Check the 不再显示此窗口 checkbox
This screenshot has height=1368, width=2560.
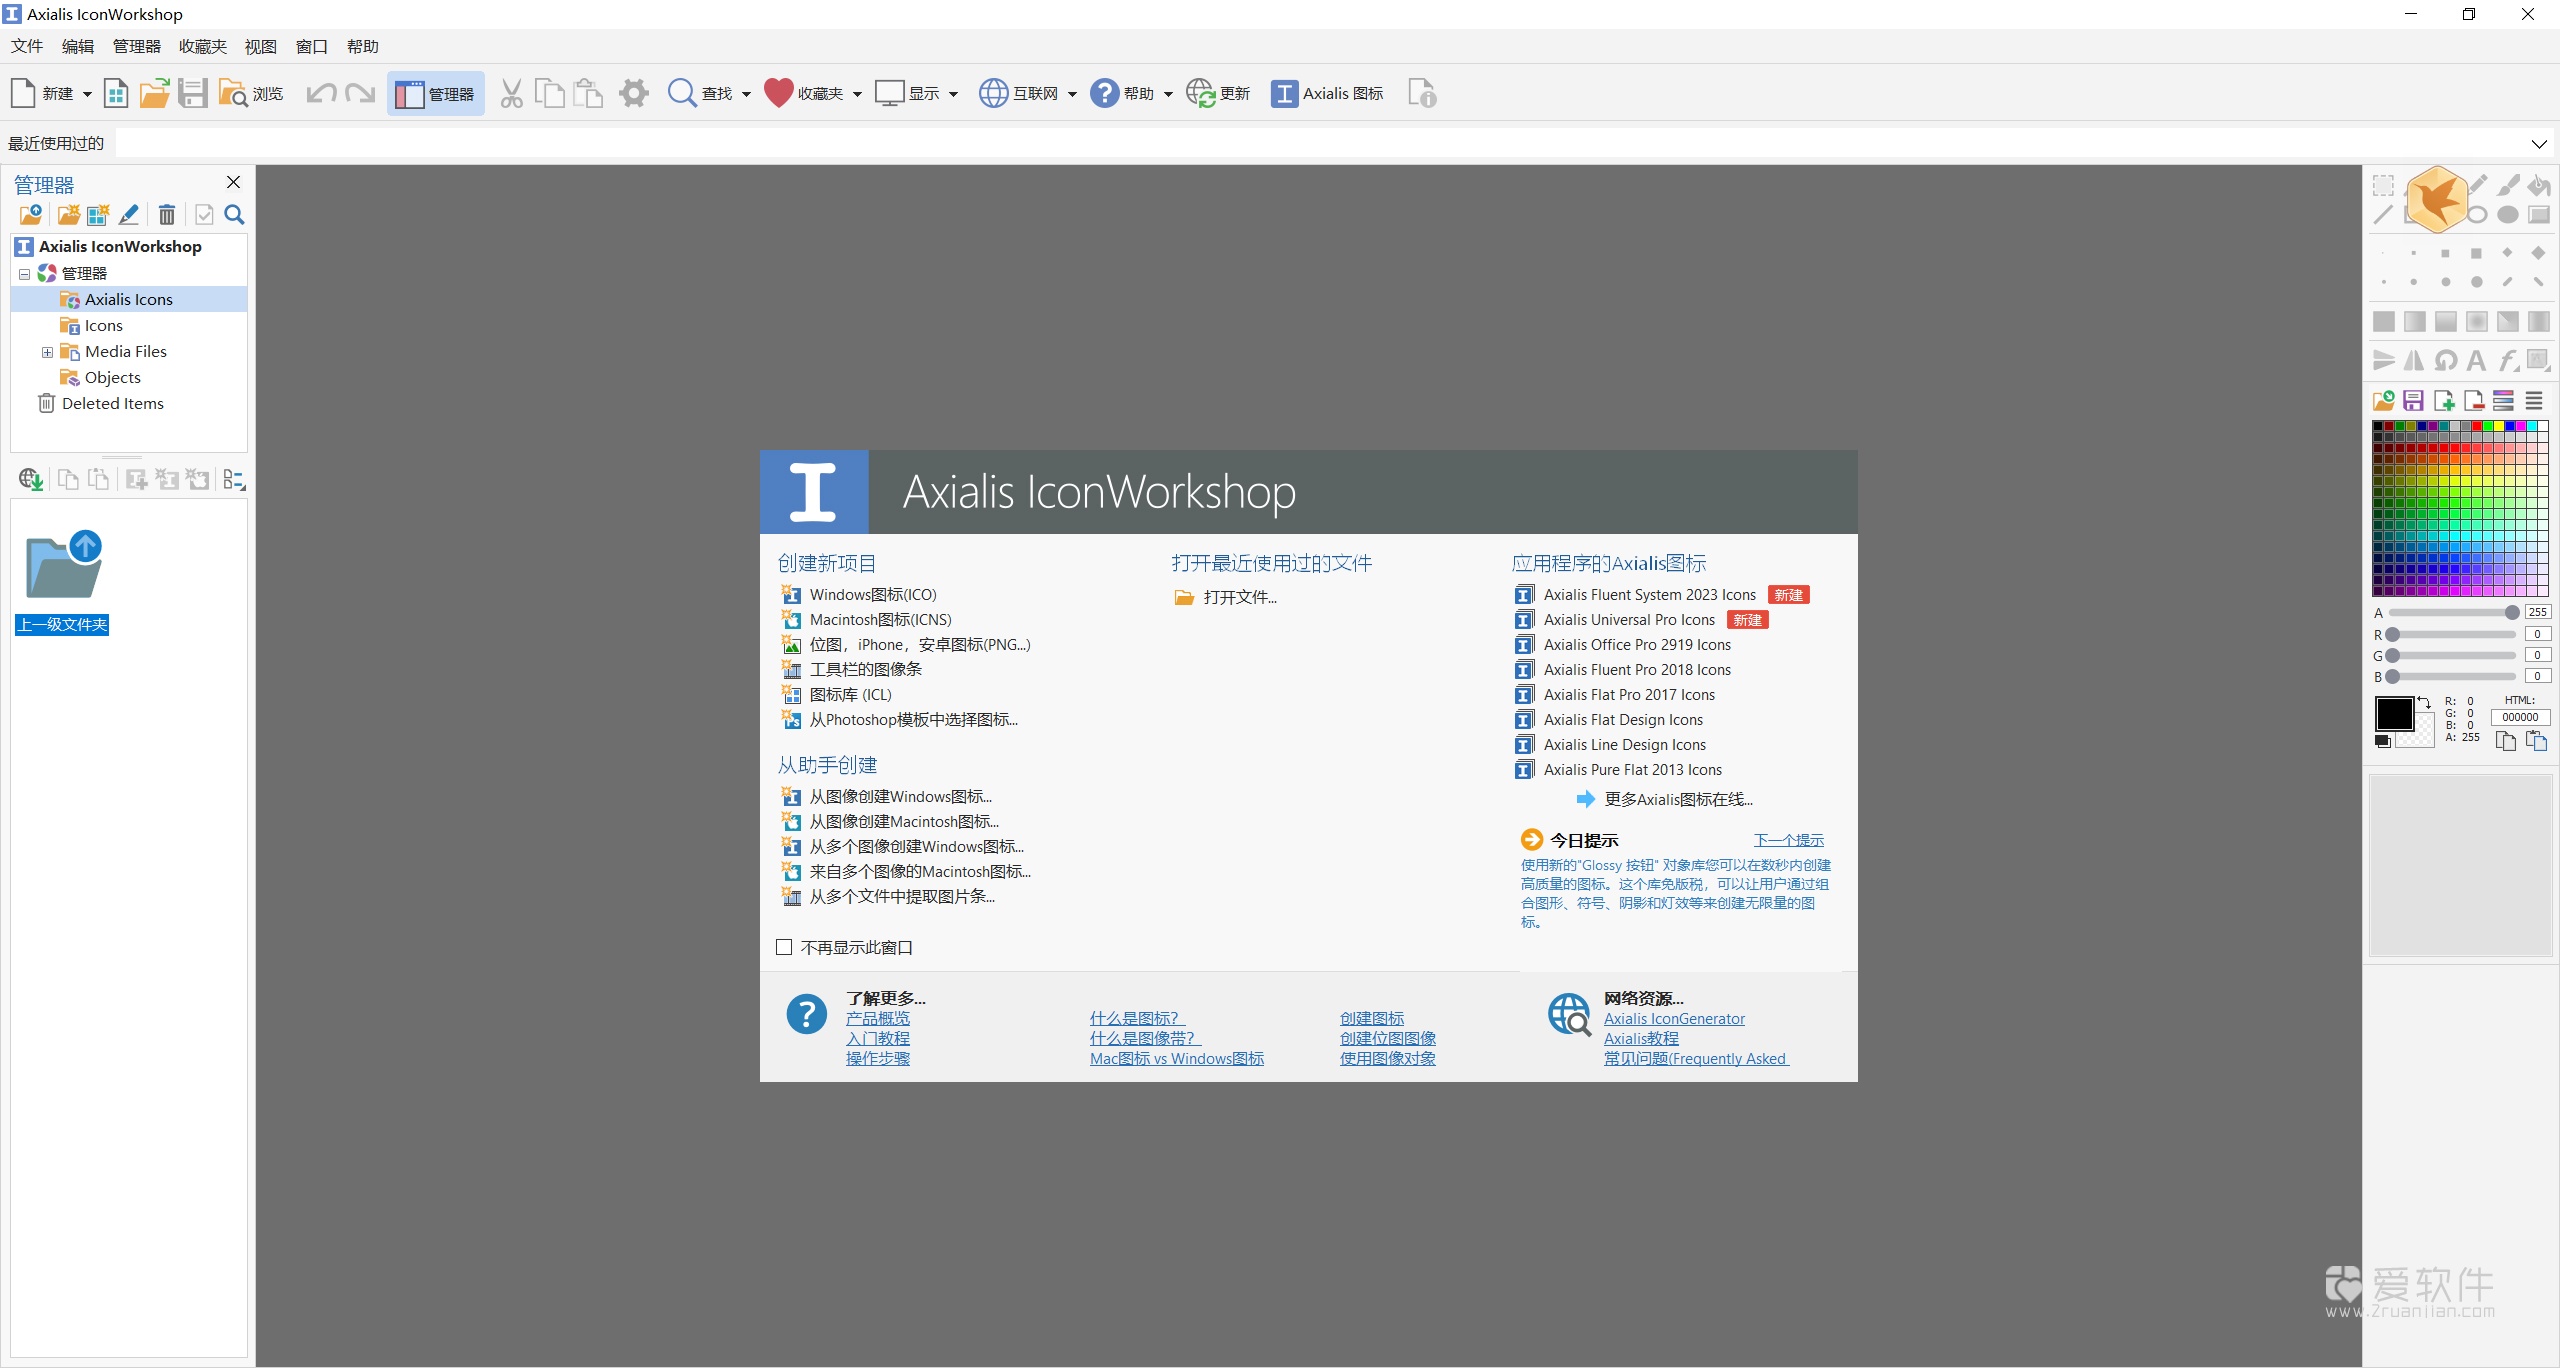coord(785,947)
